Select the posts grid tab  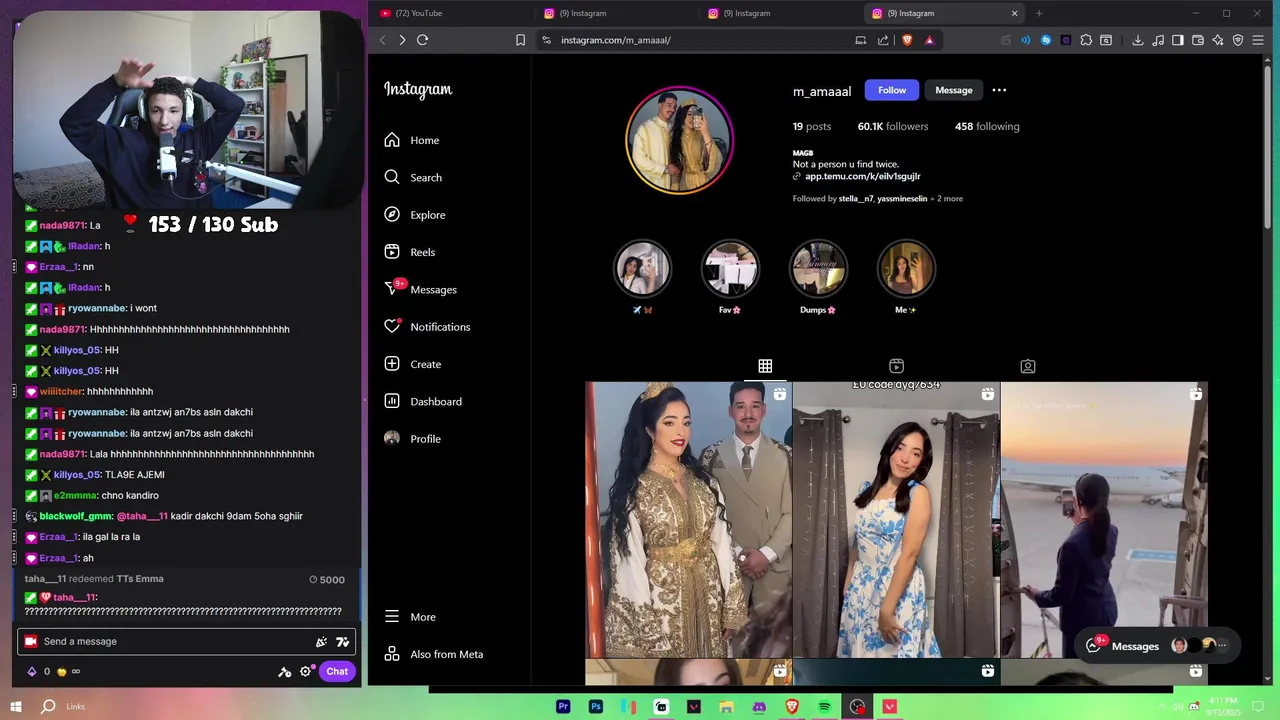coord(765,366)
